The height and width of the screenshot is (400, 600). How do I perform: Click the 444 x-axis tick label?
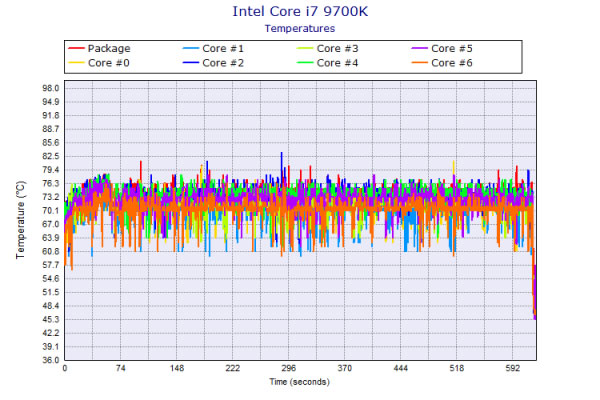pyautogui.click(x=401, y=368)
